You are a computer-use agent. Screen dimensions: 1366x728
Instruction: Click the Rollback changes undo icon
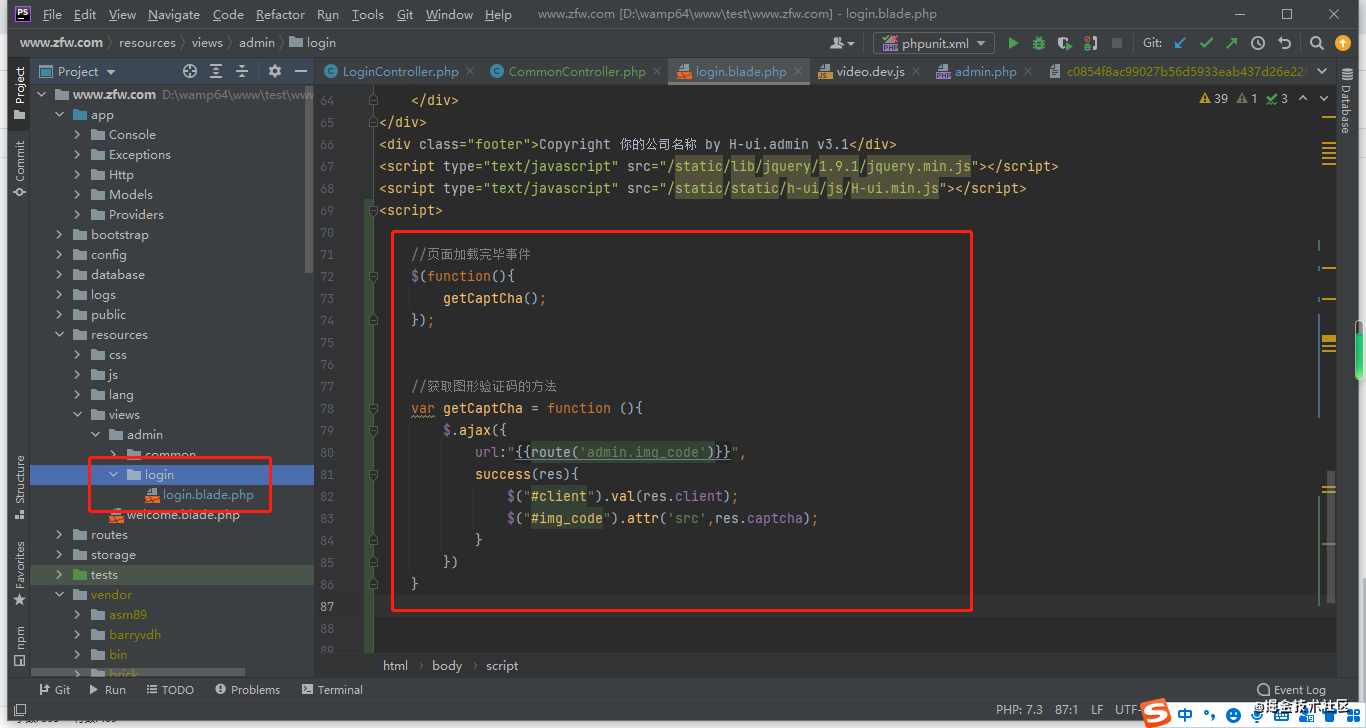[1283, 42]
